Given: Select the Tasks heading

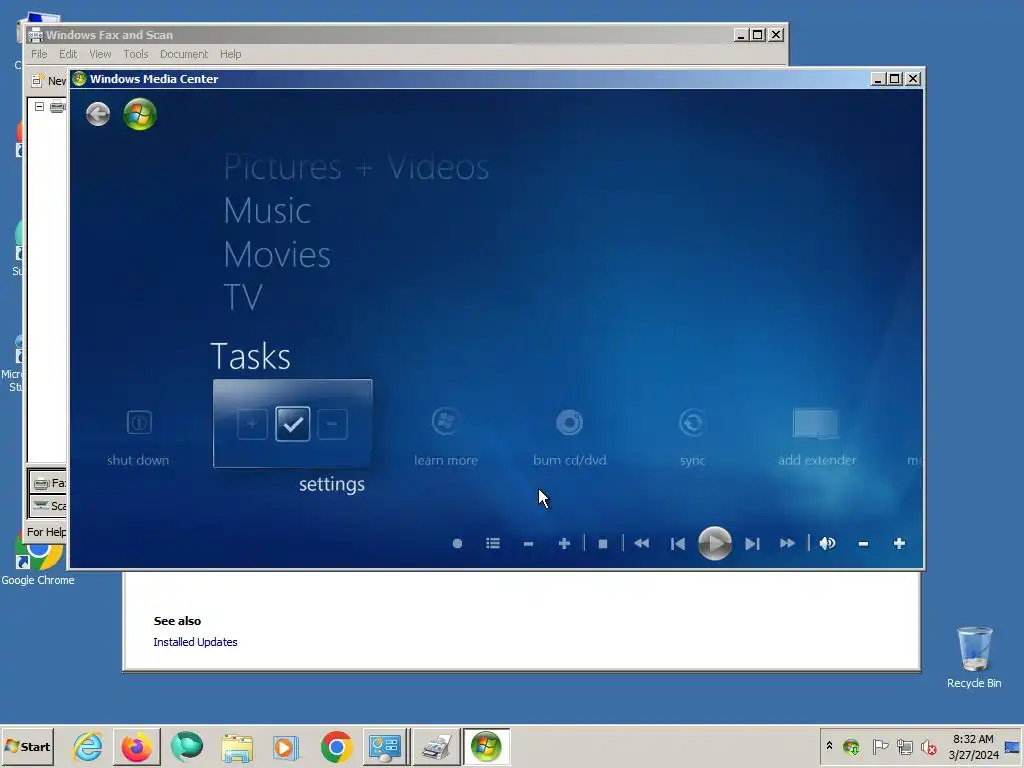Looking at the screenshot, I should (x=250, y=357).
